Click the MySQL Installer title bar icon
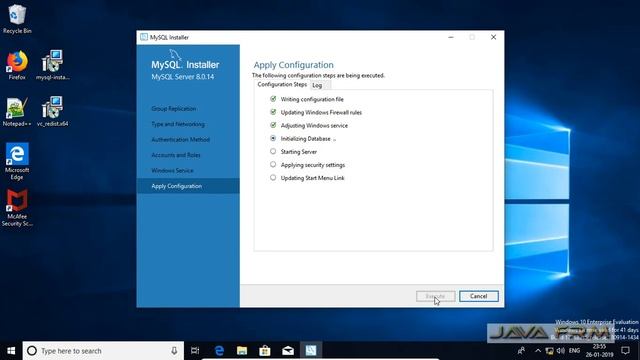The image size is (640, 360). tap(144, 37)
